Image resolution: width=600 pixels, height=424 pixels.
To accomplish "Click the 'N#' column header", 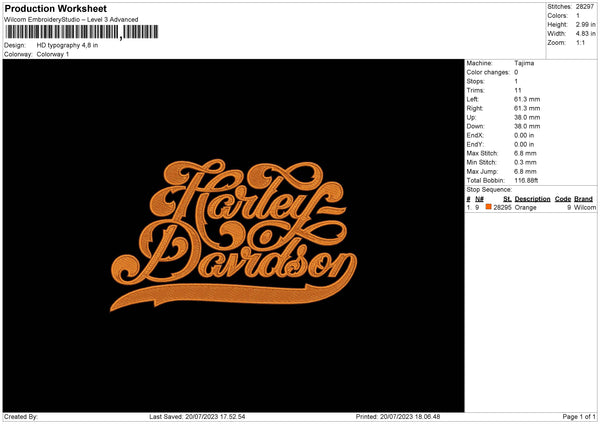I will (479, 199).
